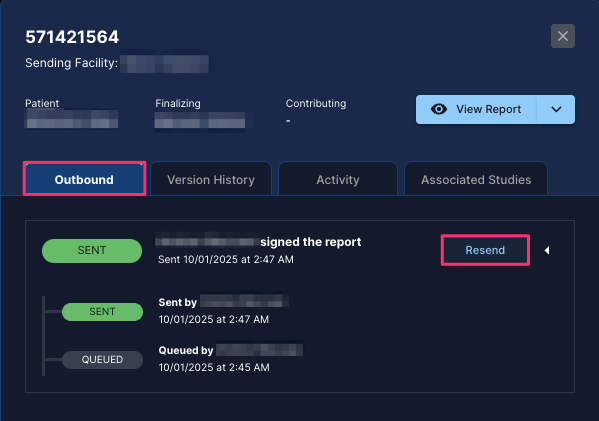Select the Outbound tab
Screen dimensions: 599x421
pyautogui.click(x=84, y=179)
